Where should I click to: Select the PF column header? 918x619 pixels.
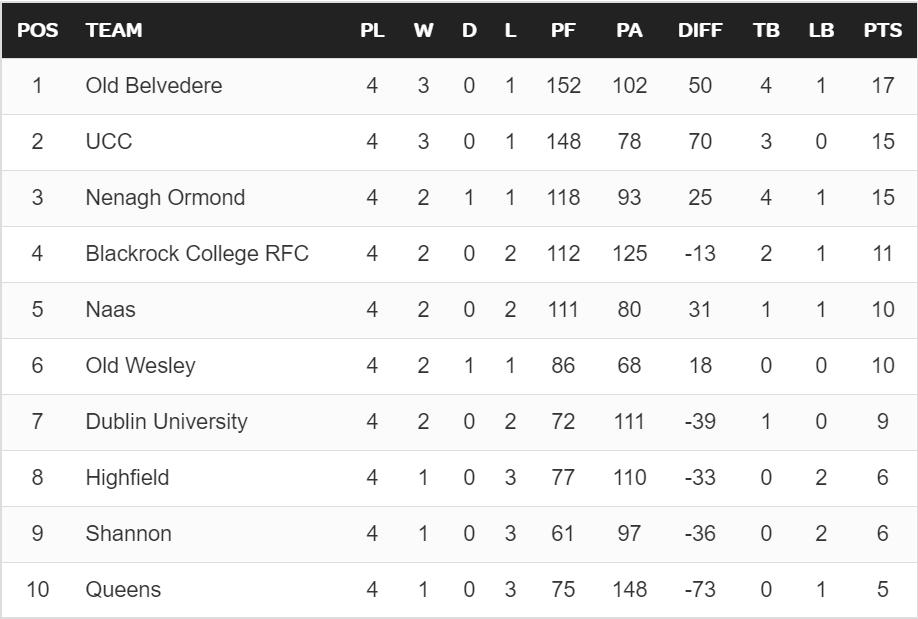coord(563,30)
